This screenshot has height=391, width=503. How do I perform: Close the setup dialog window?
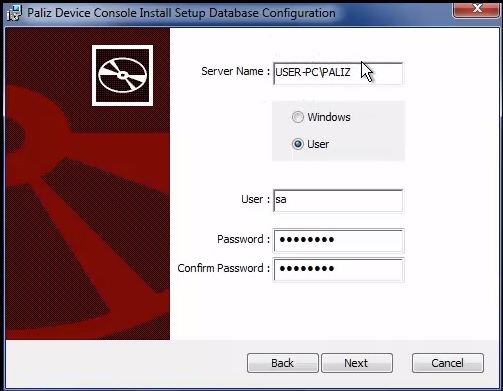tap(477, 9)
